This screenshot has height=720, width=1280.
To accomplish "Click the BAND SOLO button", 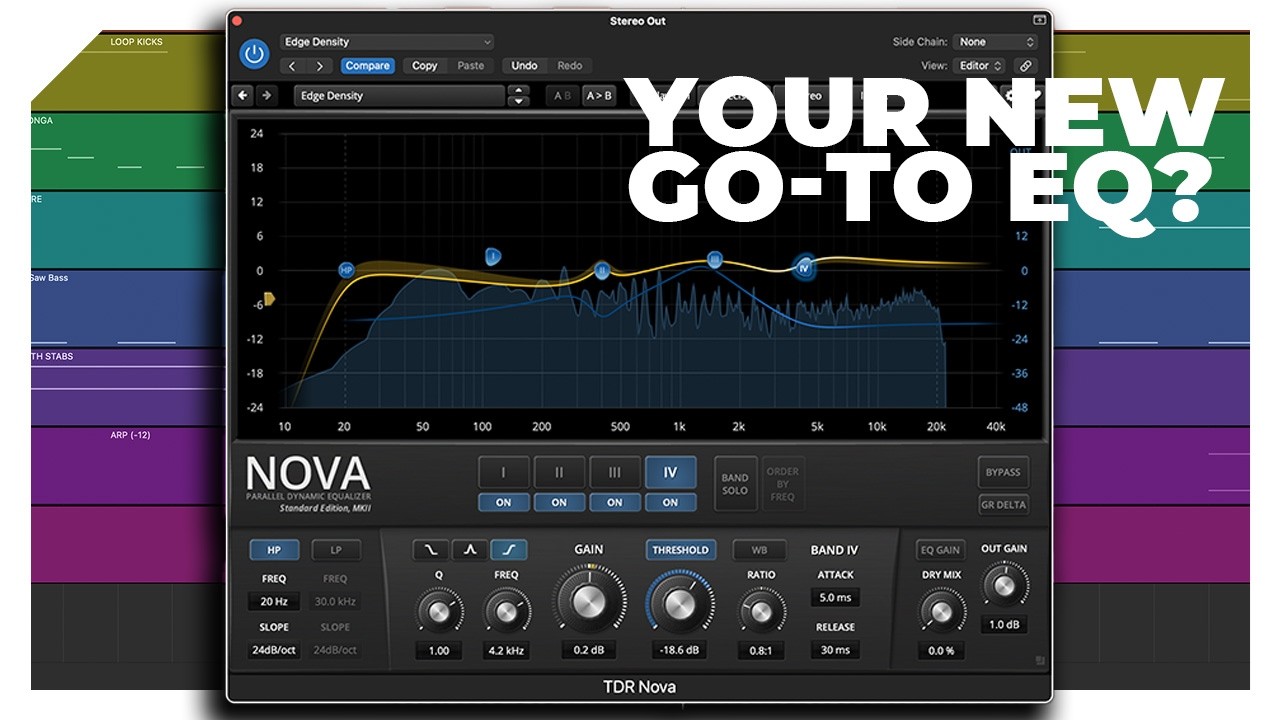I will pyautogui.click(x=735, y=484).
